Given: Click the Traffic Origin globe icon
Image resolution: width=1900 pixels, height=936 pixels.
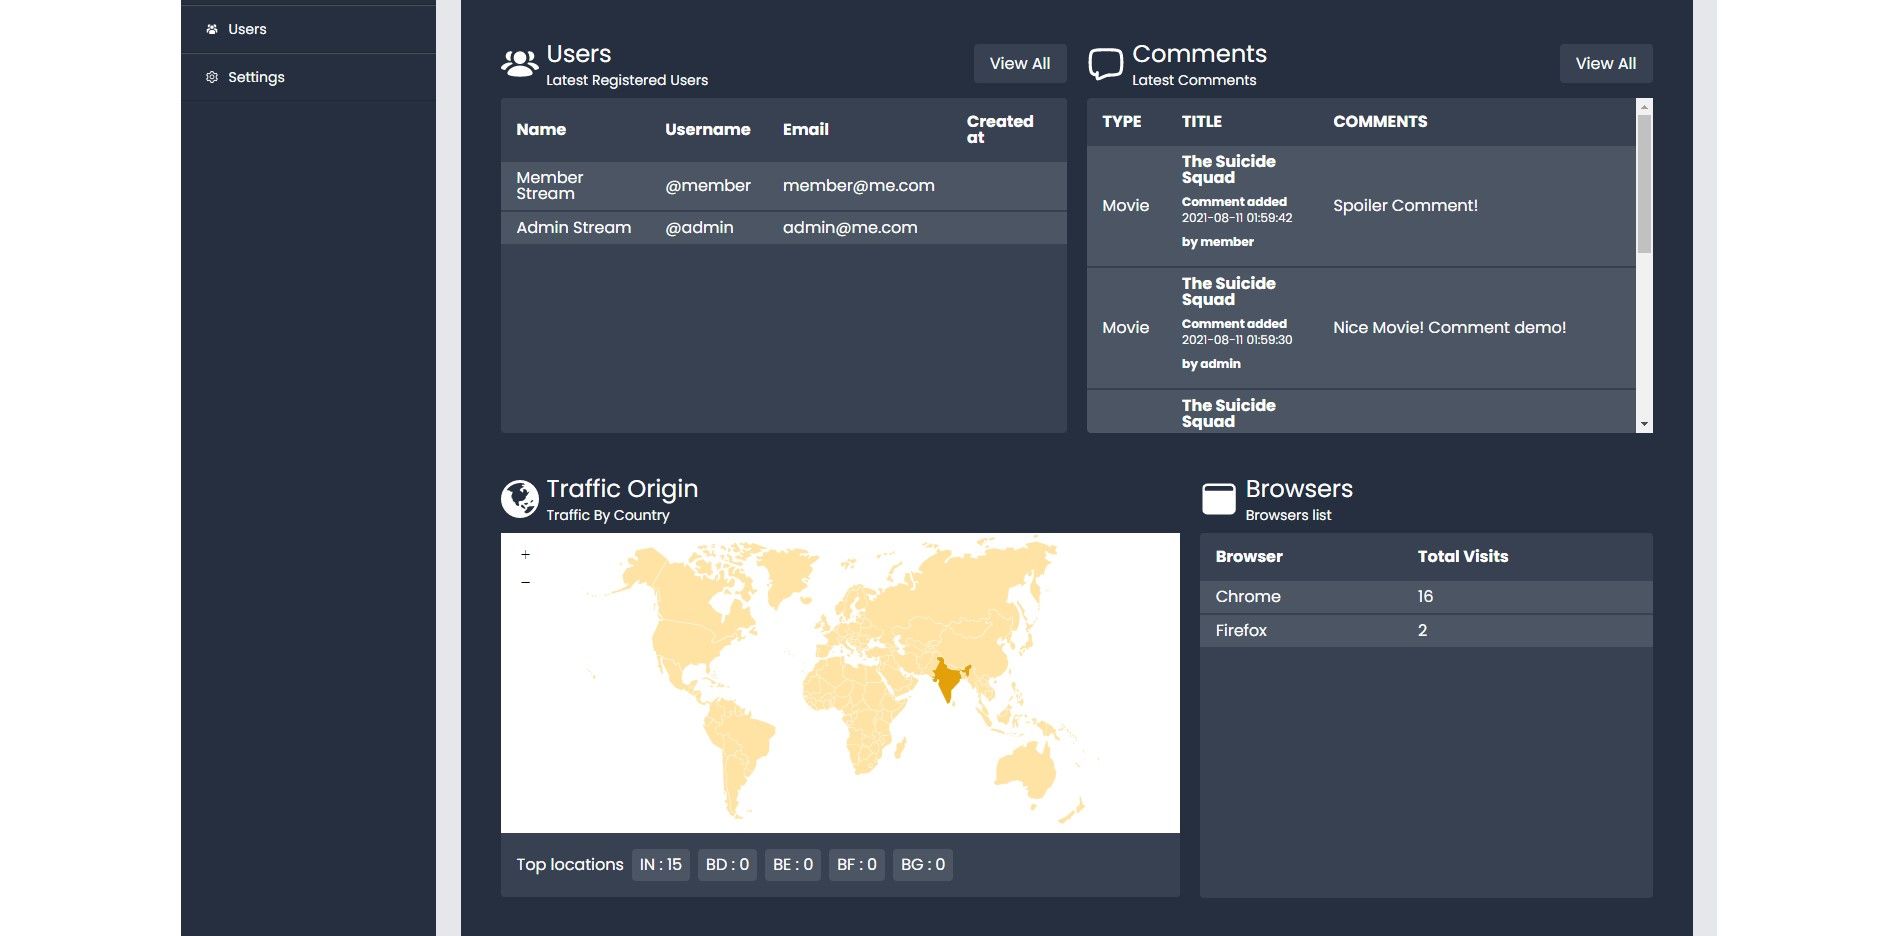Looking at the screenshot, I should (x=519, y=498).
